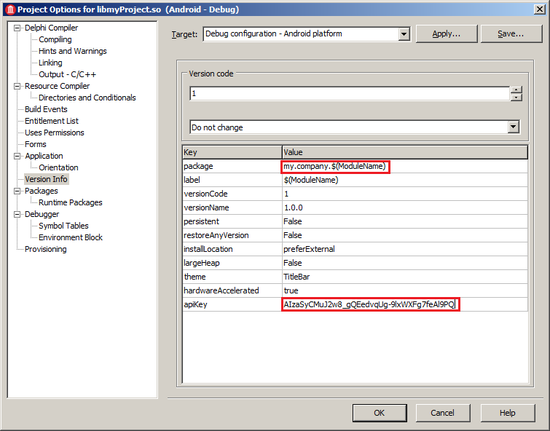The image size is (550, 431).
Task: Select Hints and Warnings in tree
Action: [x=73, y=51]
